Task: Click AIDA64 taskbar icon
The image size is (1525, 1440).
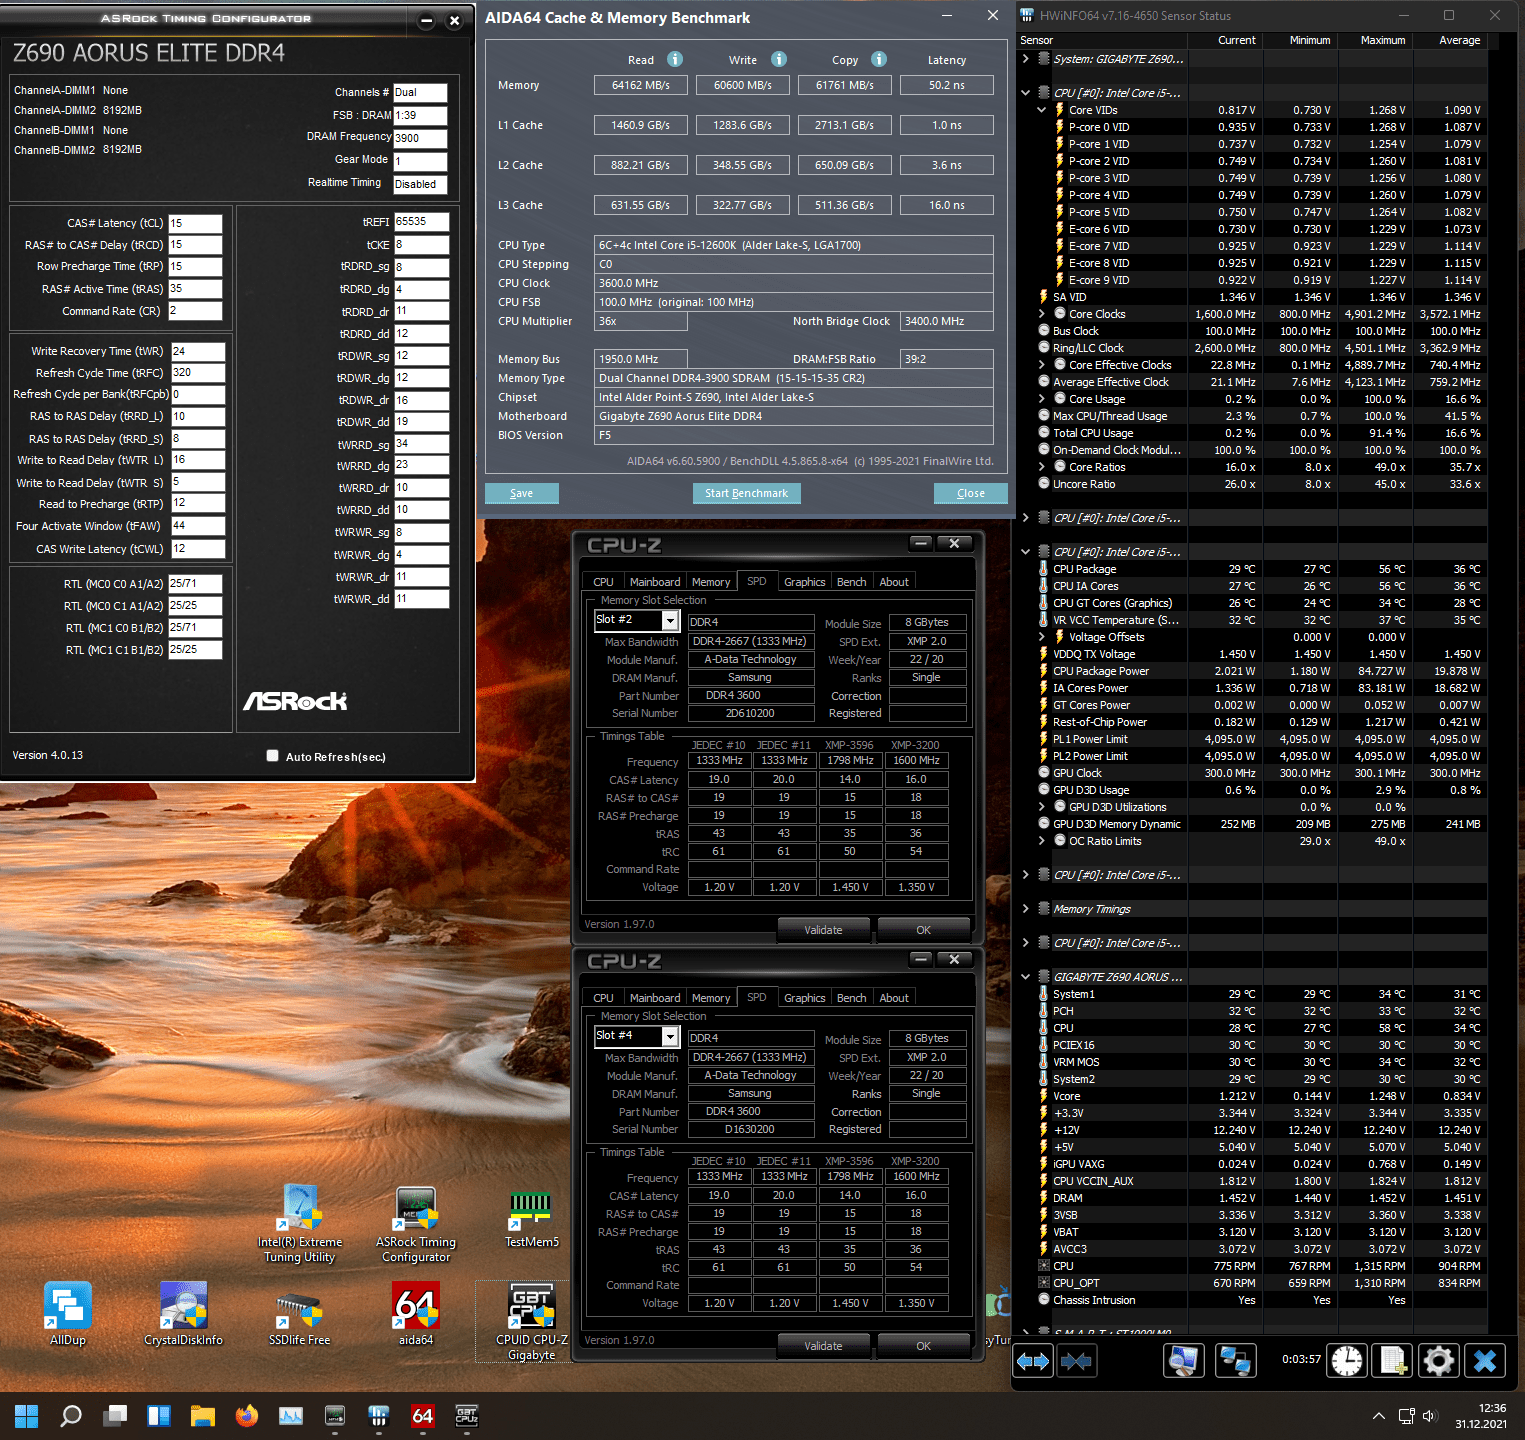Action: 423,1416
